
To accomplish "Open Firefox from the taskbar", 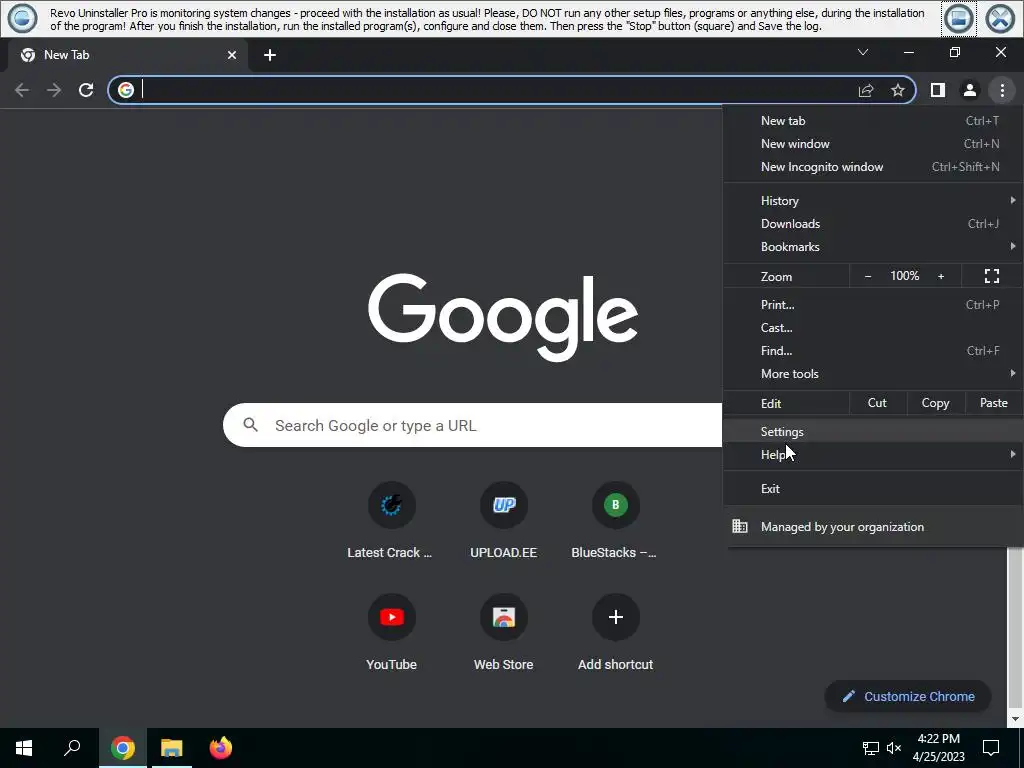I will click(x=221, y=748).
